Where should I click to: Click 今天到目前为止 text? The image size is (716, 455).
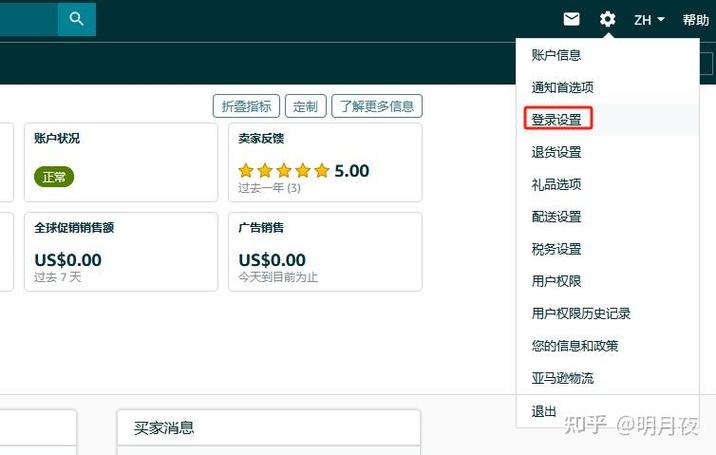pyautogui.click(x=278, y=277)
